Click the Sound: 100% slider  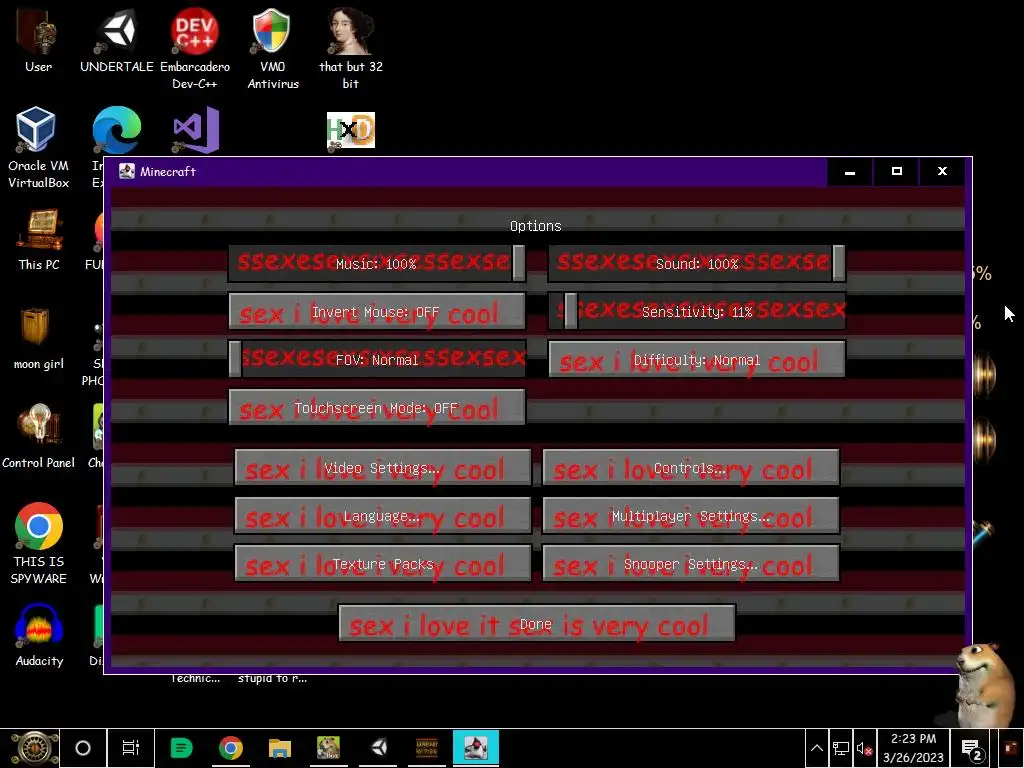[697, 263]
